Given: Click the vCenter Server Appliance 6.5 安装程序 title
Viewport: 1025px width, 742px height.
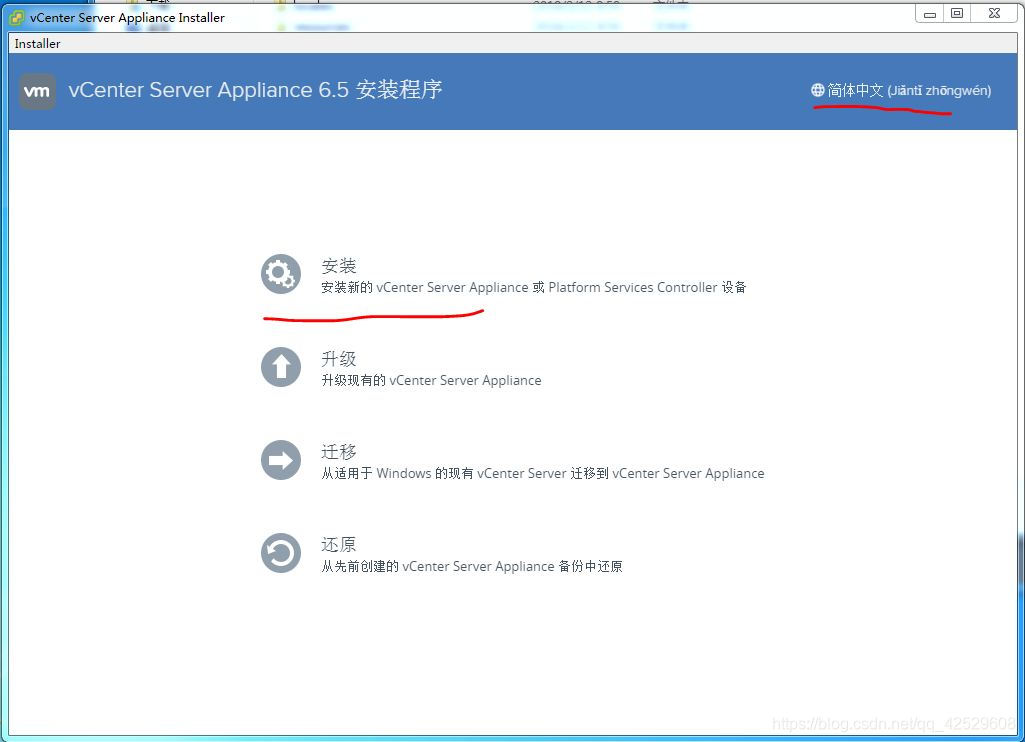Looking at the screenshot, I should pos(256,90).
